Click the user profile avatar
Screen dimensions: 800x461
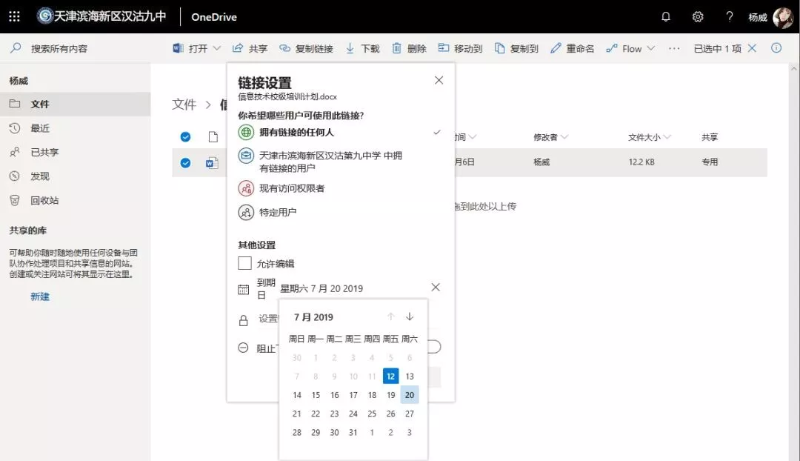pyautogui.click(x=782, y=16)
